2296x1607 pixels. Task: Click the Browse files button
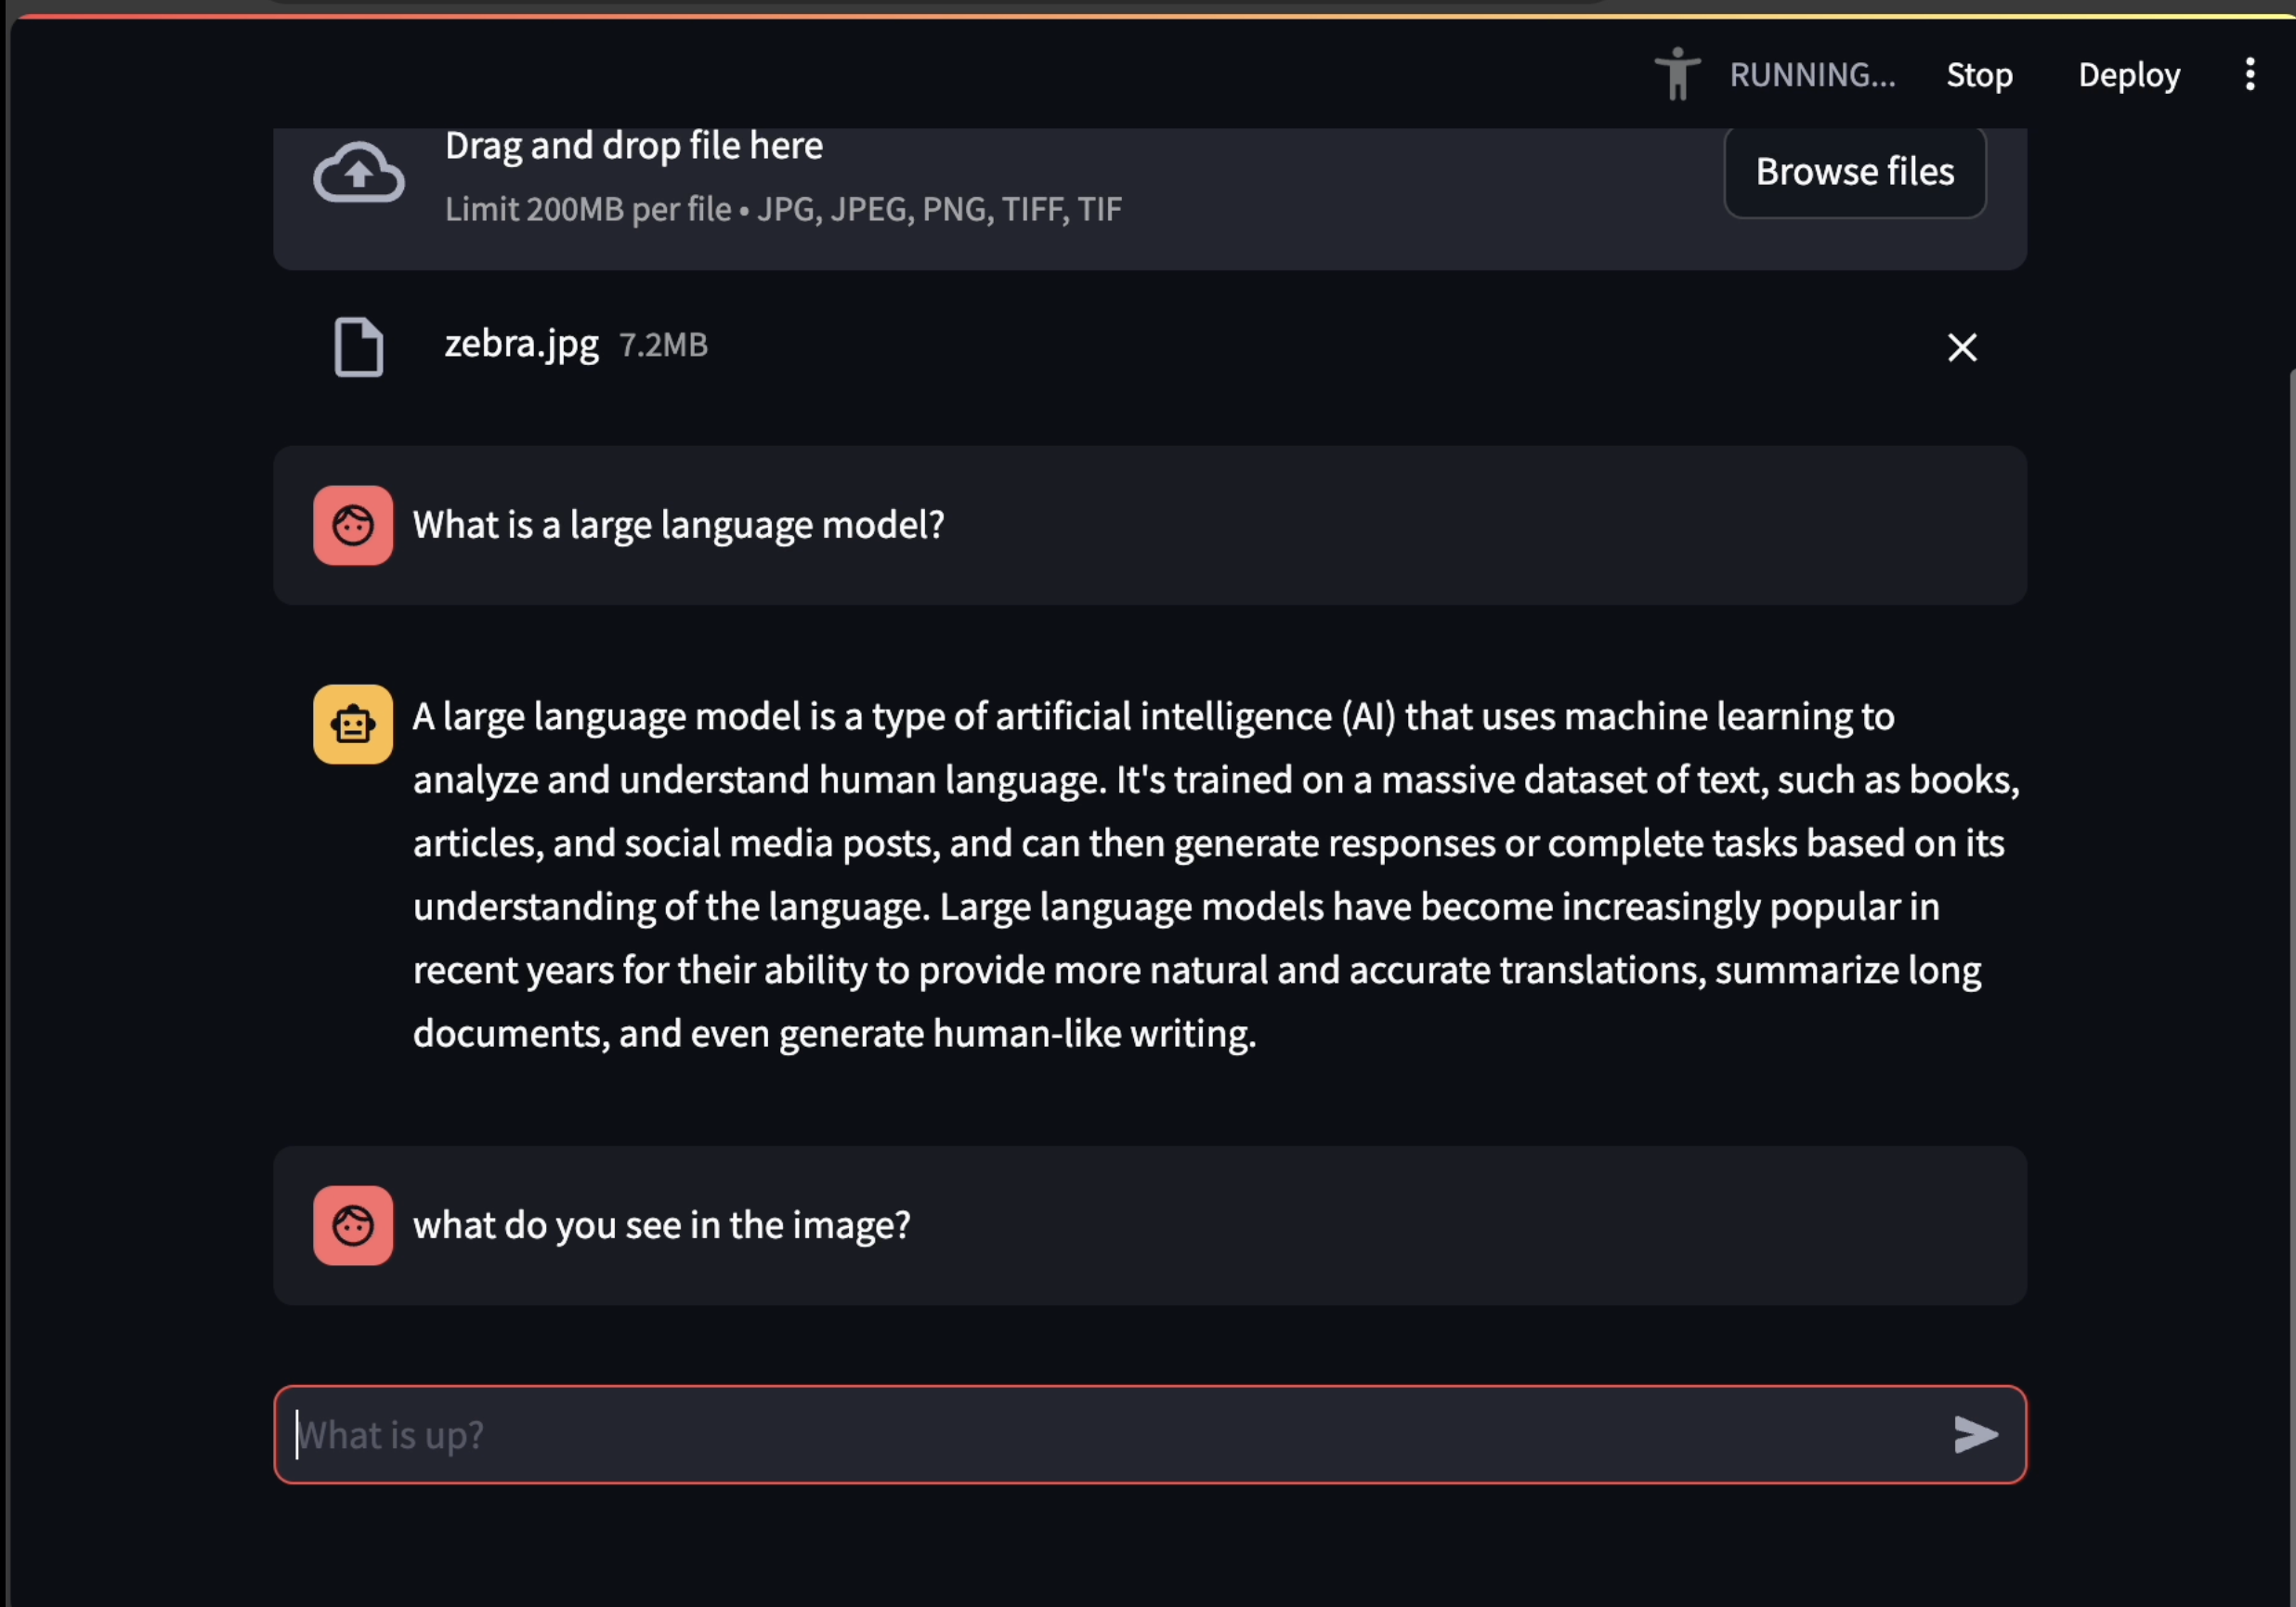(x=1855, y=172)
